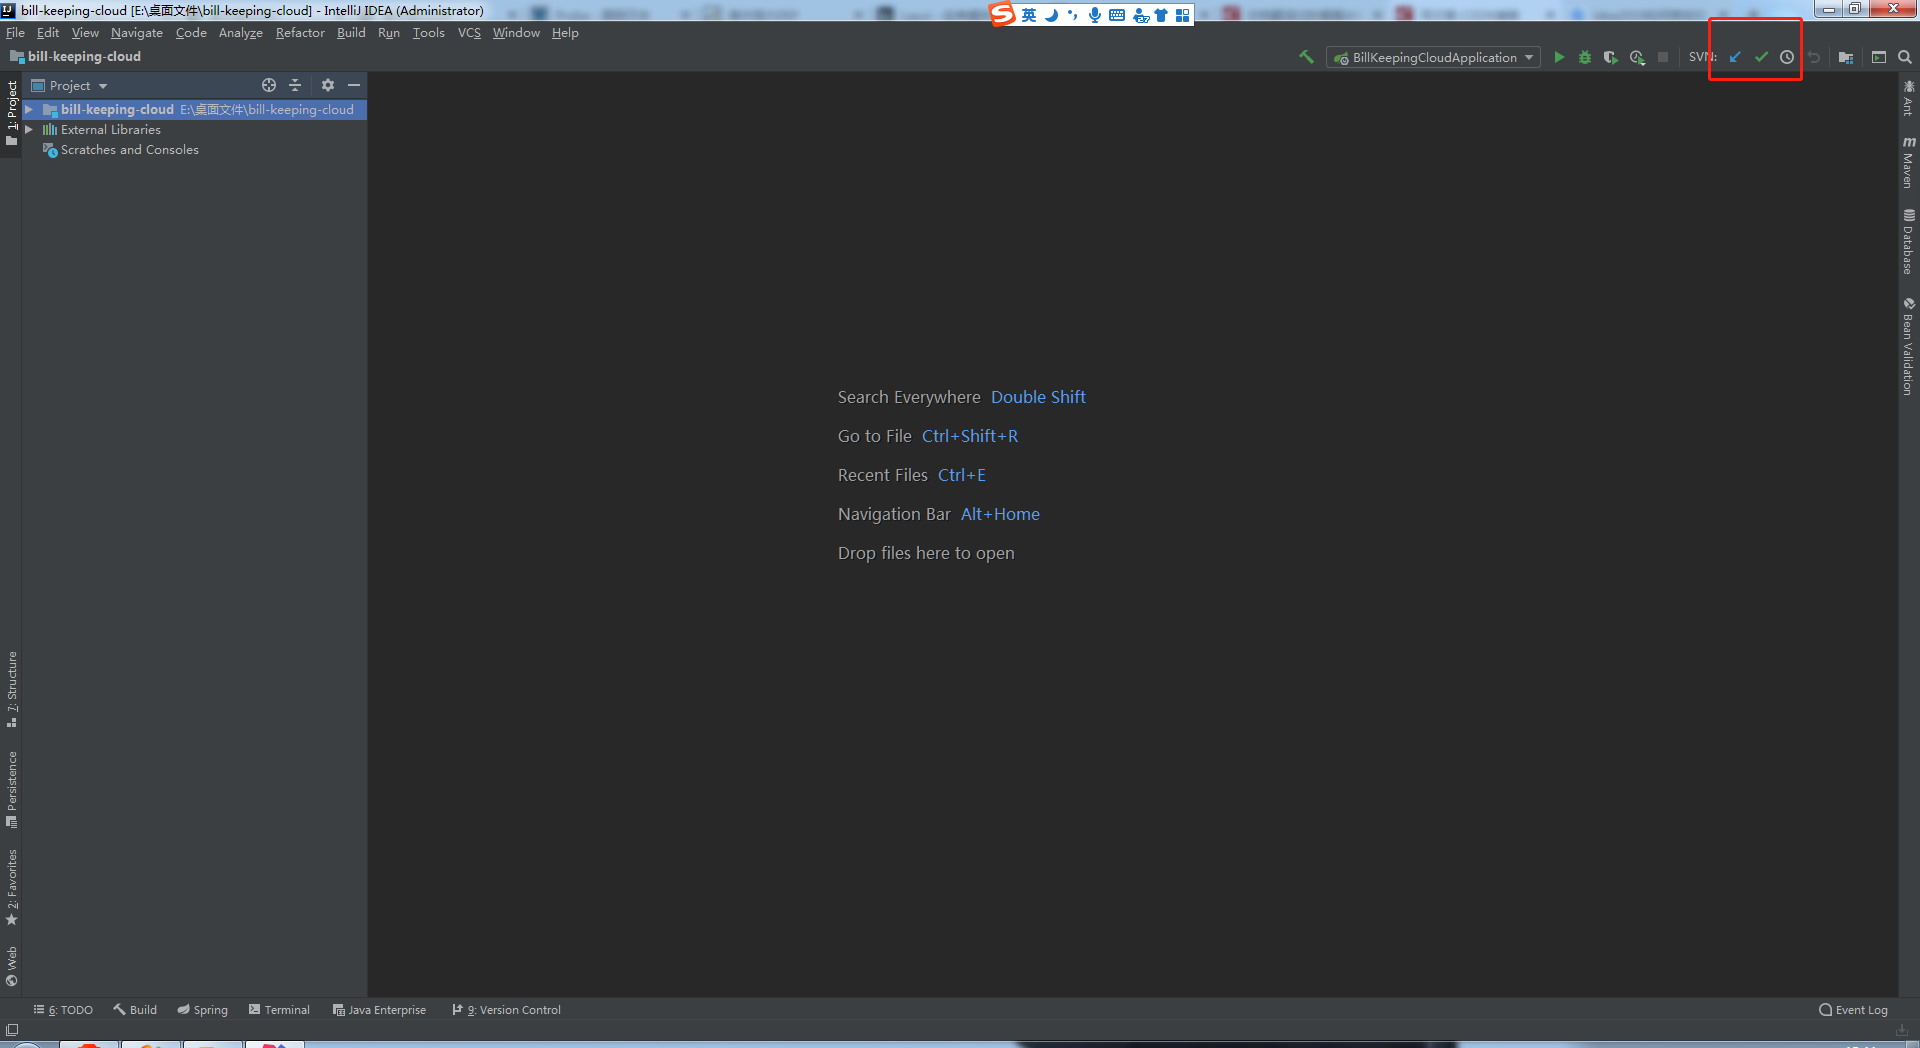Viewport: 1920px width, 1048px height.
Task: Click the Sogou toolbox grid icon
Action: coord(1183,15)
